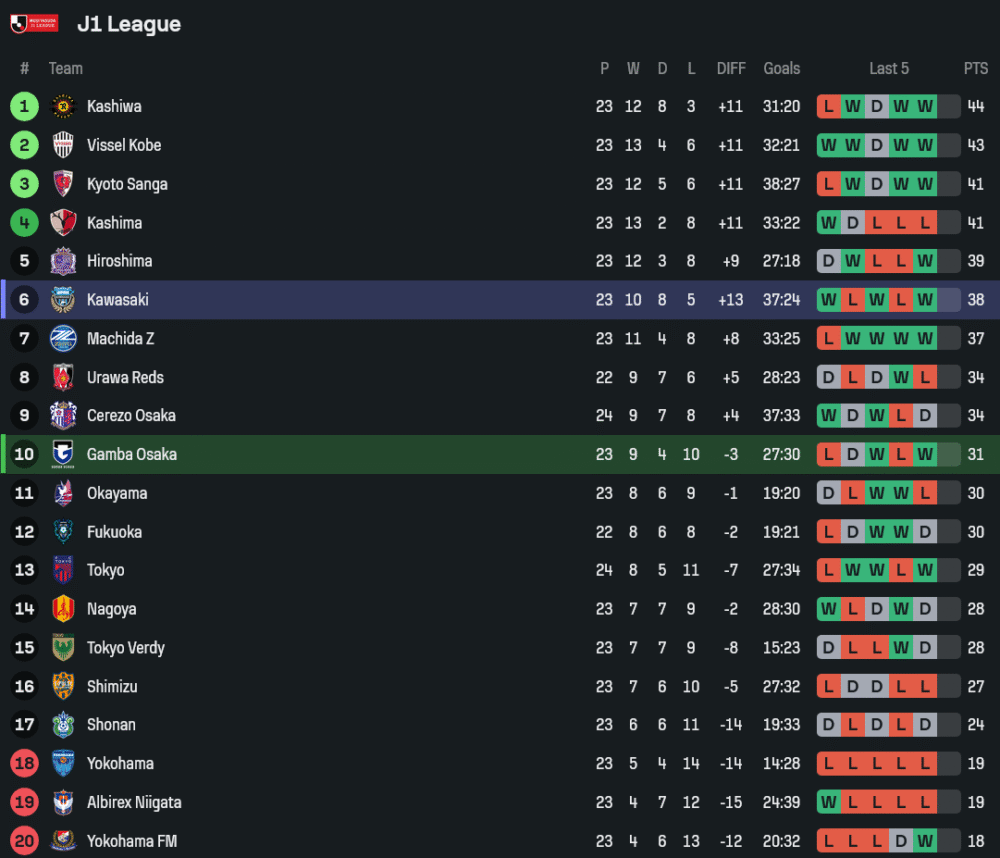This screenshot has height=858, width=1000.
Task: Click Hiroshima's most recent win result box
Action: [x=925, y=261]
